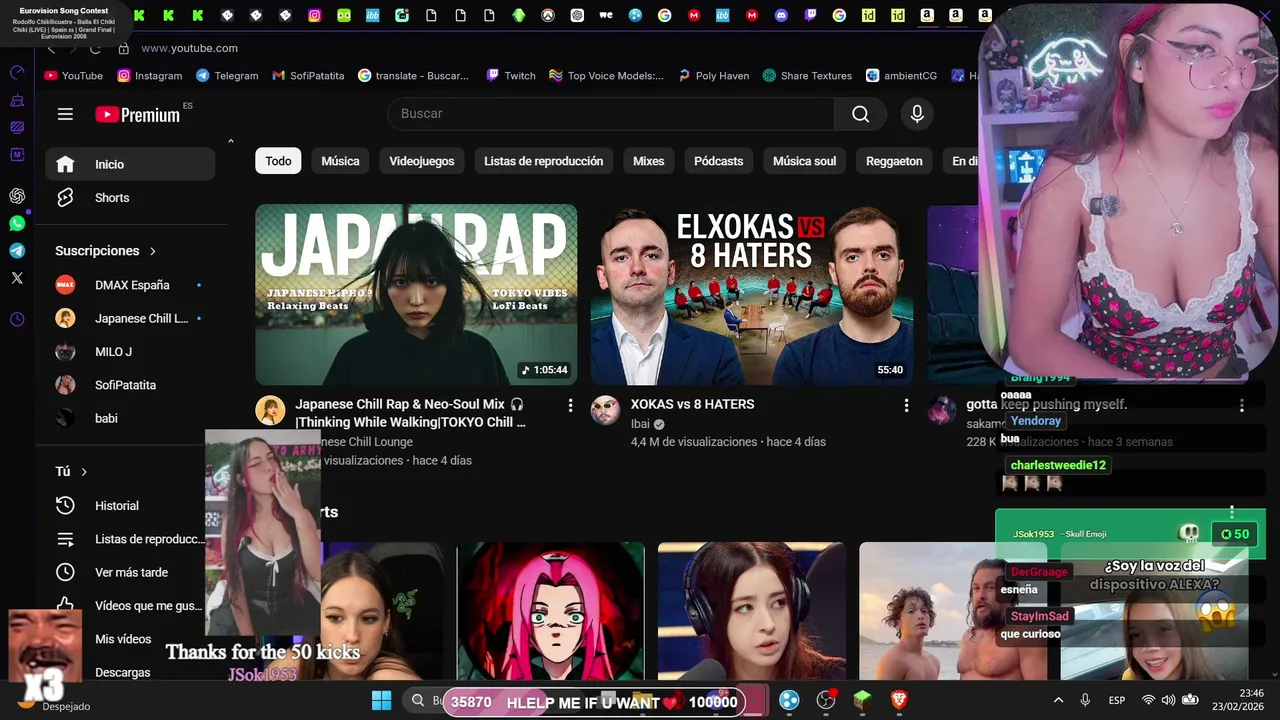The height and width of the screenshot is (720, 1280).
Task: Expand the Suscripciones section chevron
Action: click(153, 251)
